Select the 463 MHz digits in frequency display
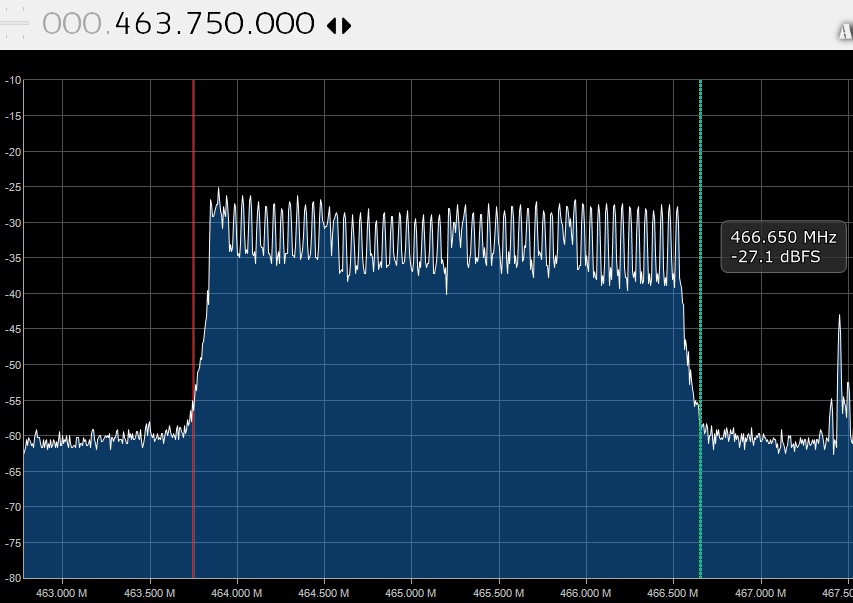This screenshot has height=603, width=853. [x=147, y=24]
